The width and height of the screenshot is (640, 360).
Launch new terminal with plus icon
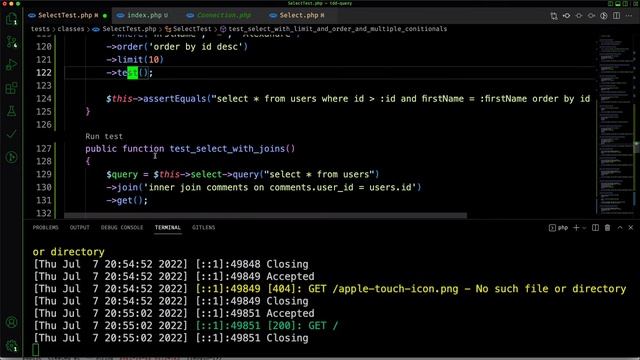pyautogui.click(x=576, y=228)
